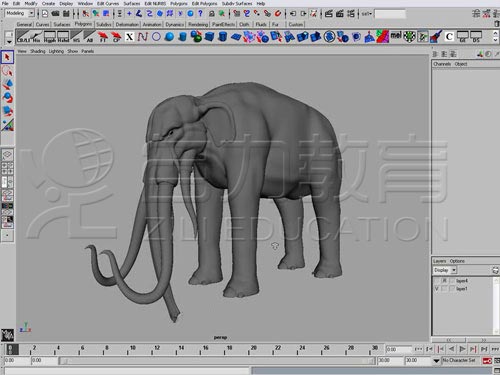Viewport: 500px width, 375px height.
Task: Open the Shading panel menu
Action: pyautogui.click(x=38, y=51)
